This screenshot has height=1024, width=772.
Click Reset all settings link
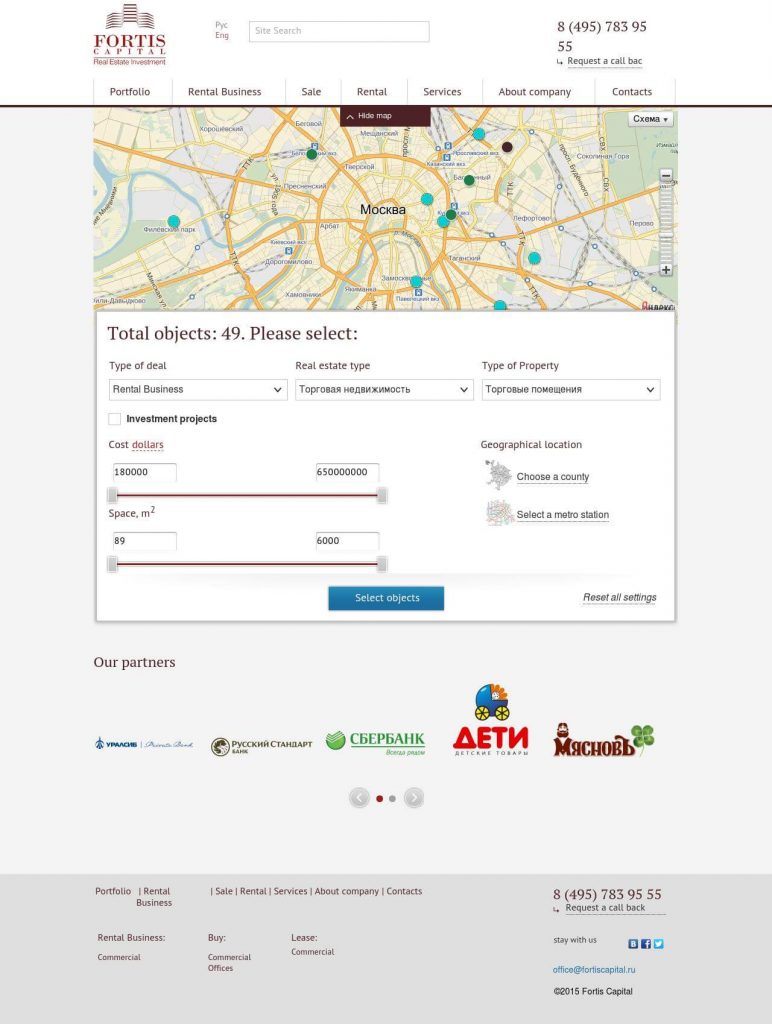tap(620, 598)
